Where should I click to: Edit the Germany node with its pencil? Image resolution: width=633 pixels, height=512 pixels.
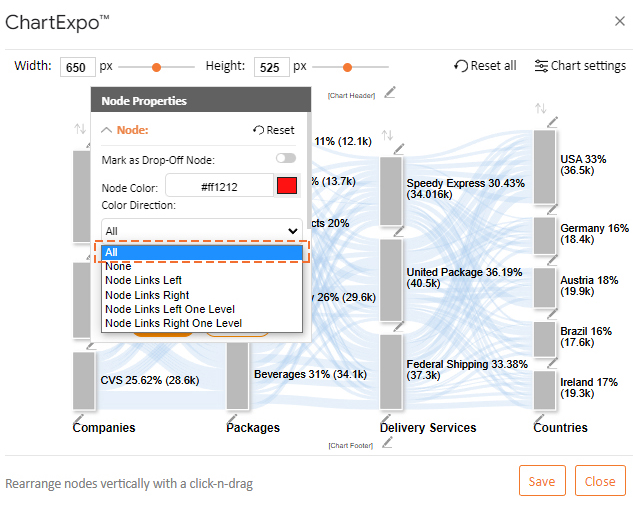click(552, 210)
